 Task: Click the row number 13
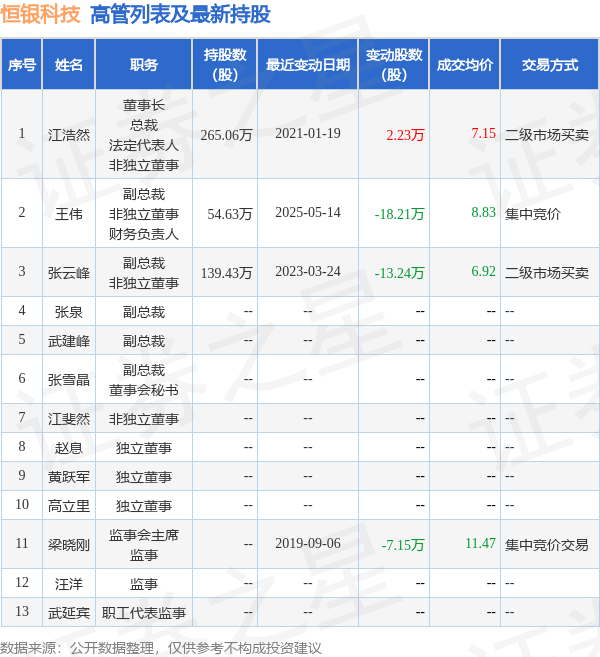[22, 611]
